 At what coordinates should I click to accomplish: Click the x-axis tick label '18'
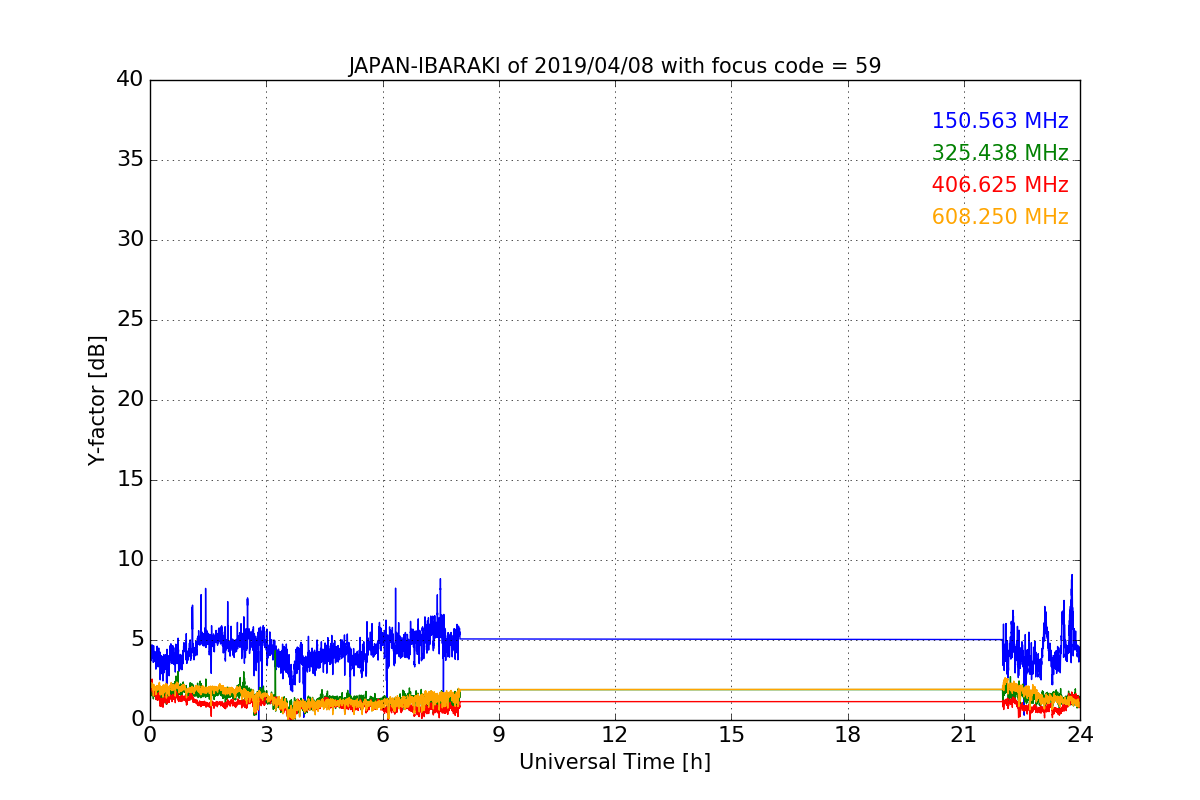click(x=848, y=734)
